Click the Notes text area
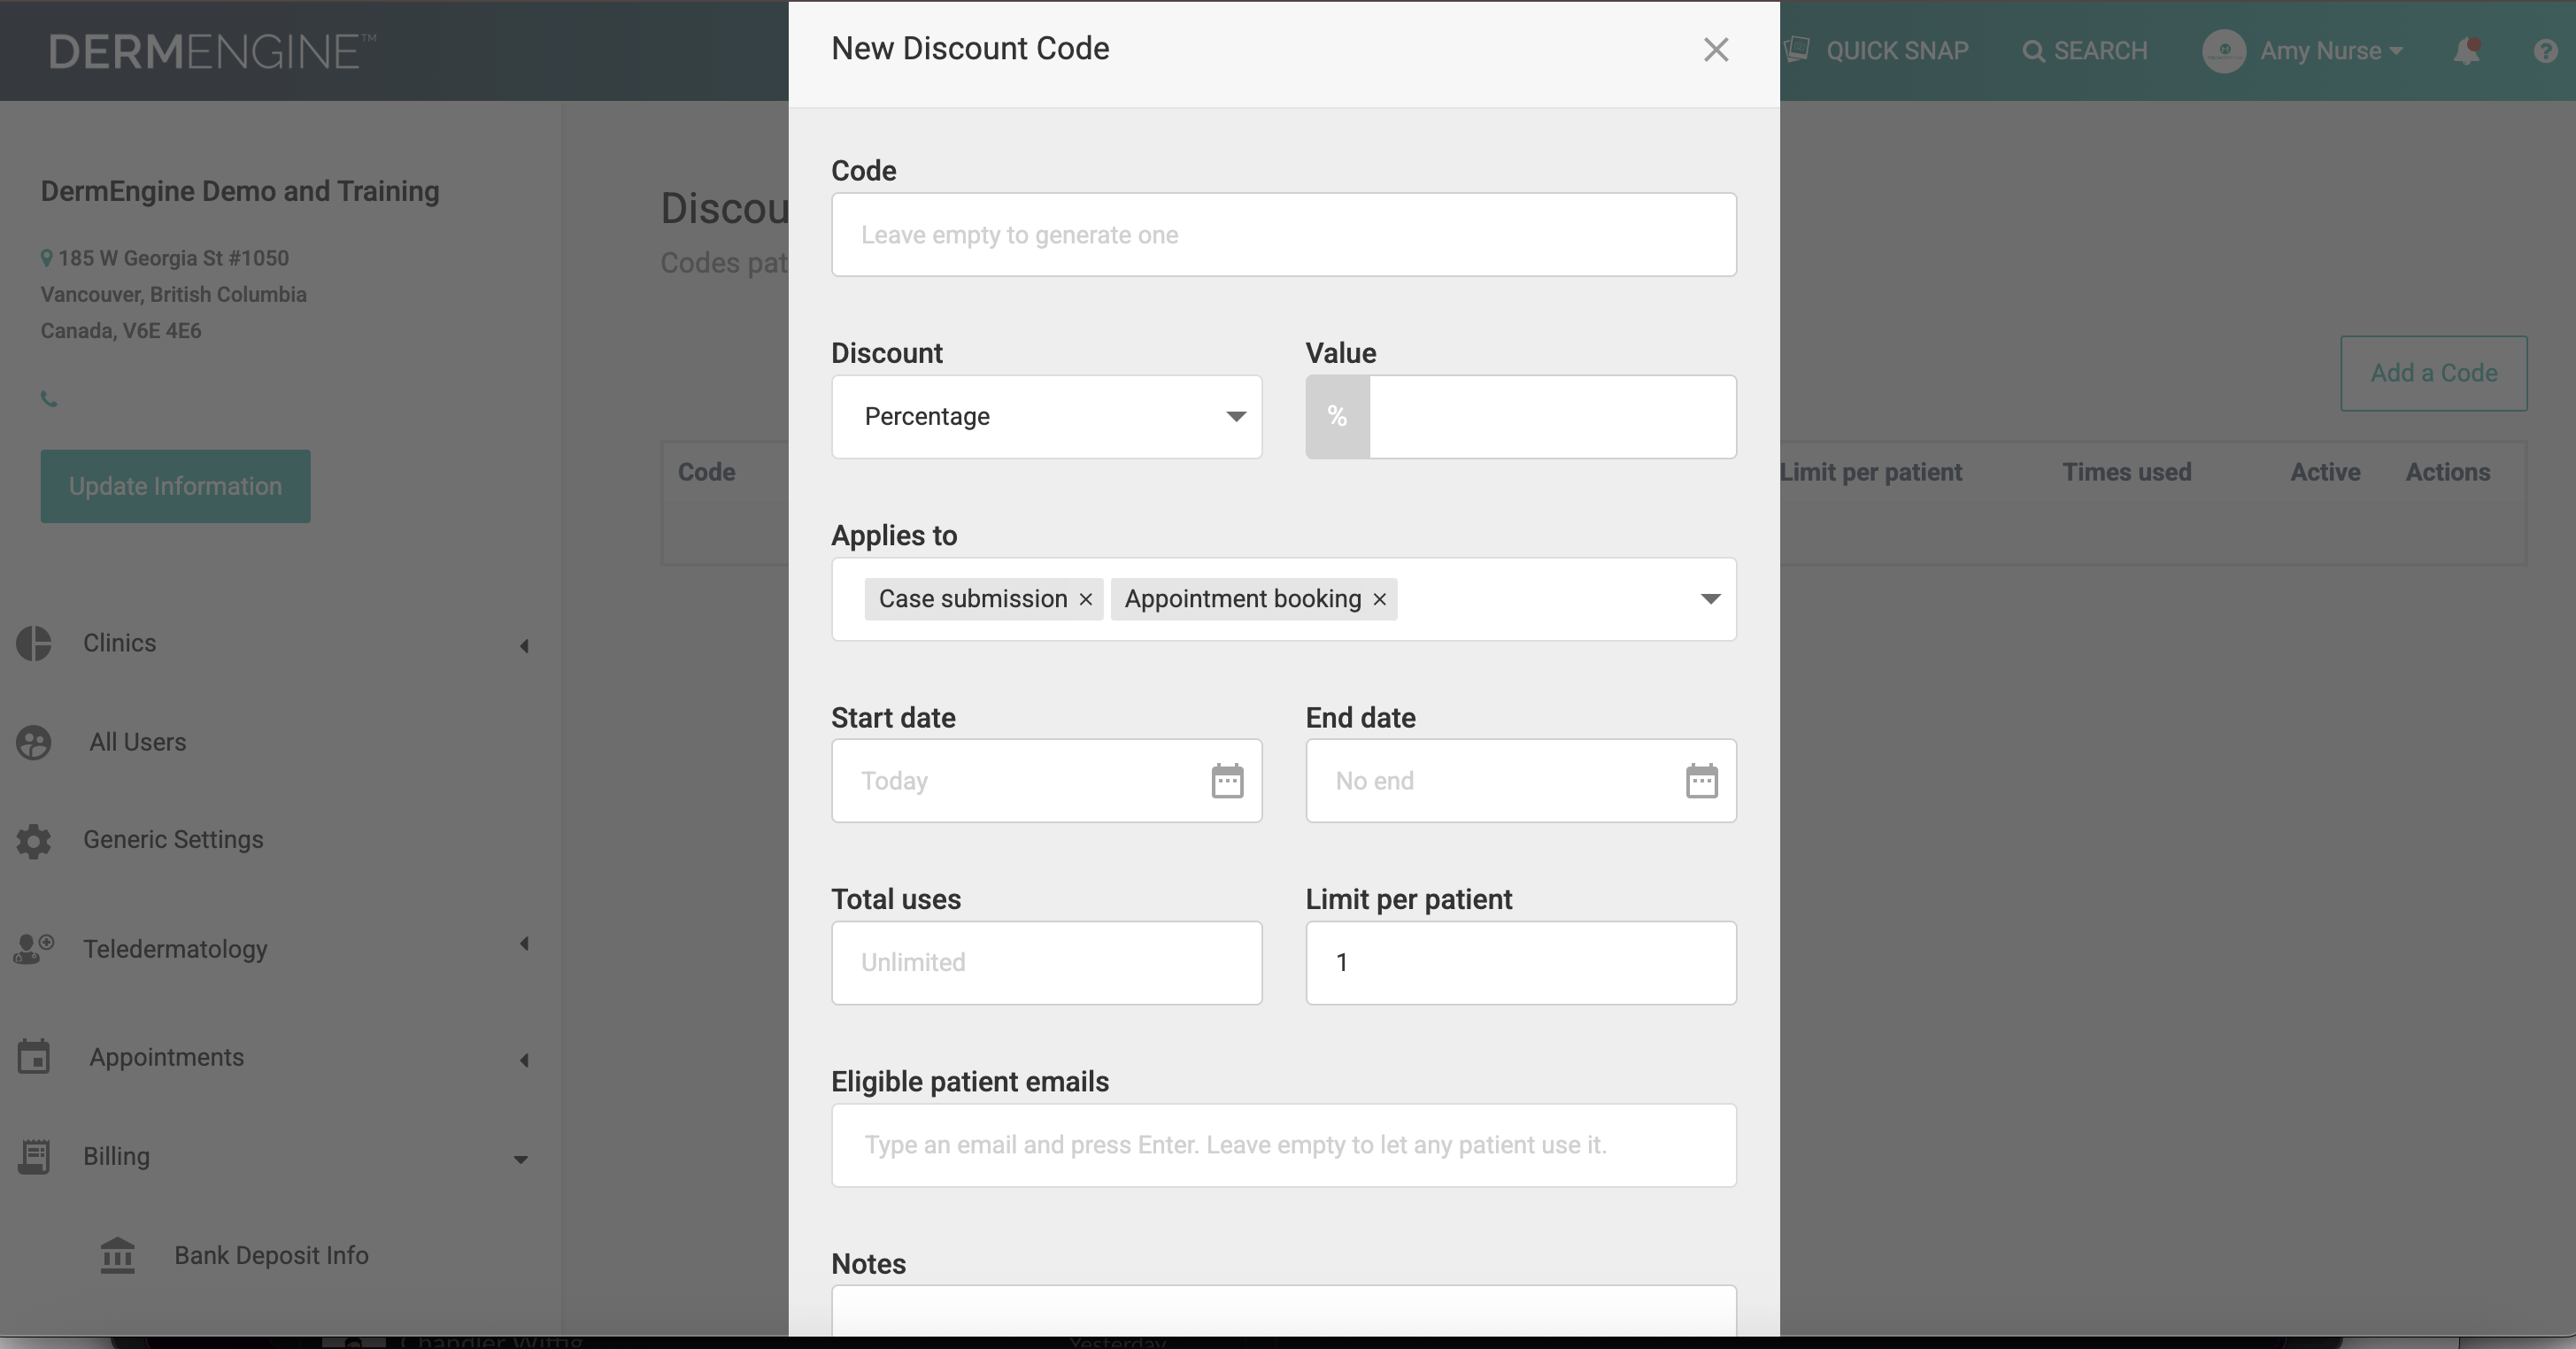This screenshot has height=1349, width=2576. (1283, 1311)
